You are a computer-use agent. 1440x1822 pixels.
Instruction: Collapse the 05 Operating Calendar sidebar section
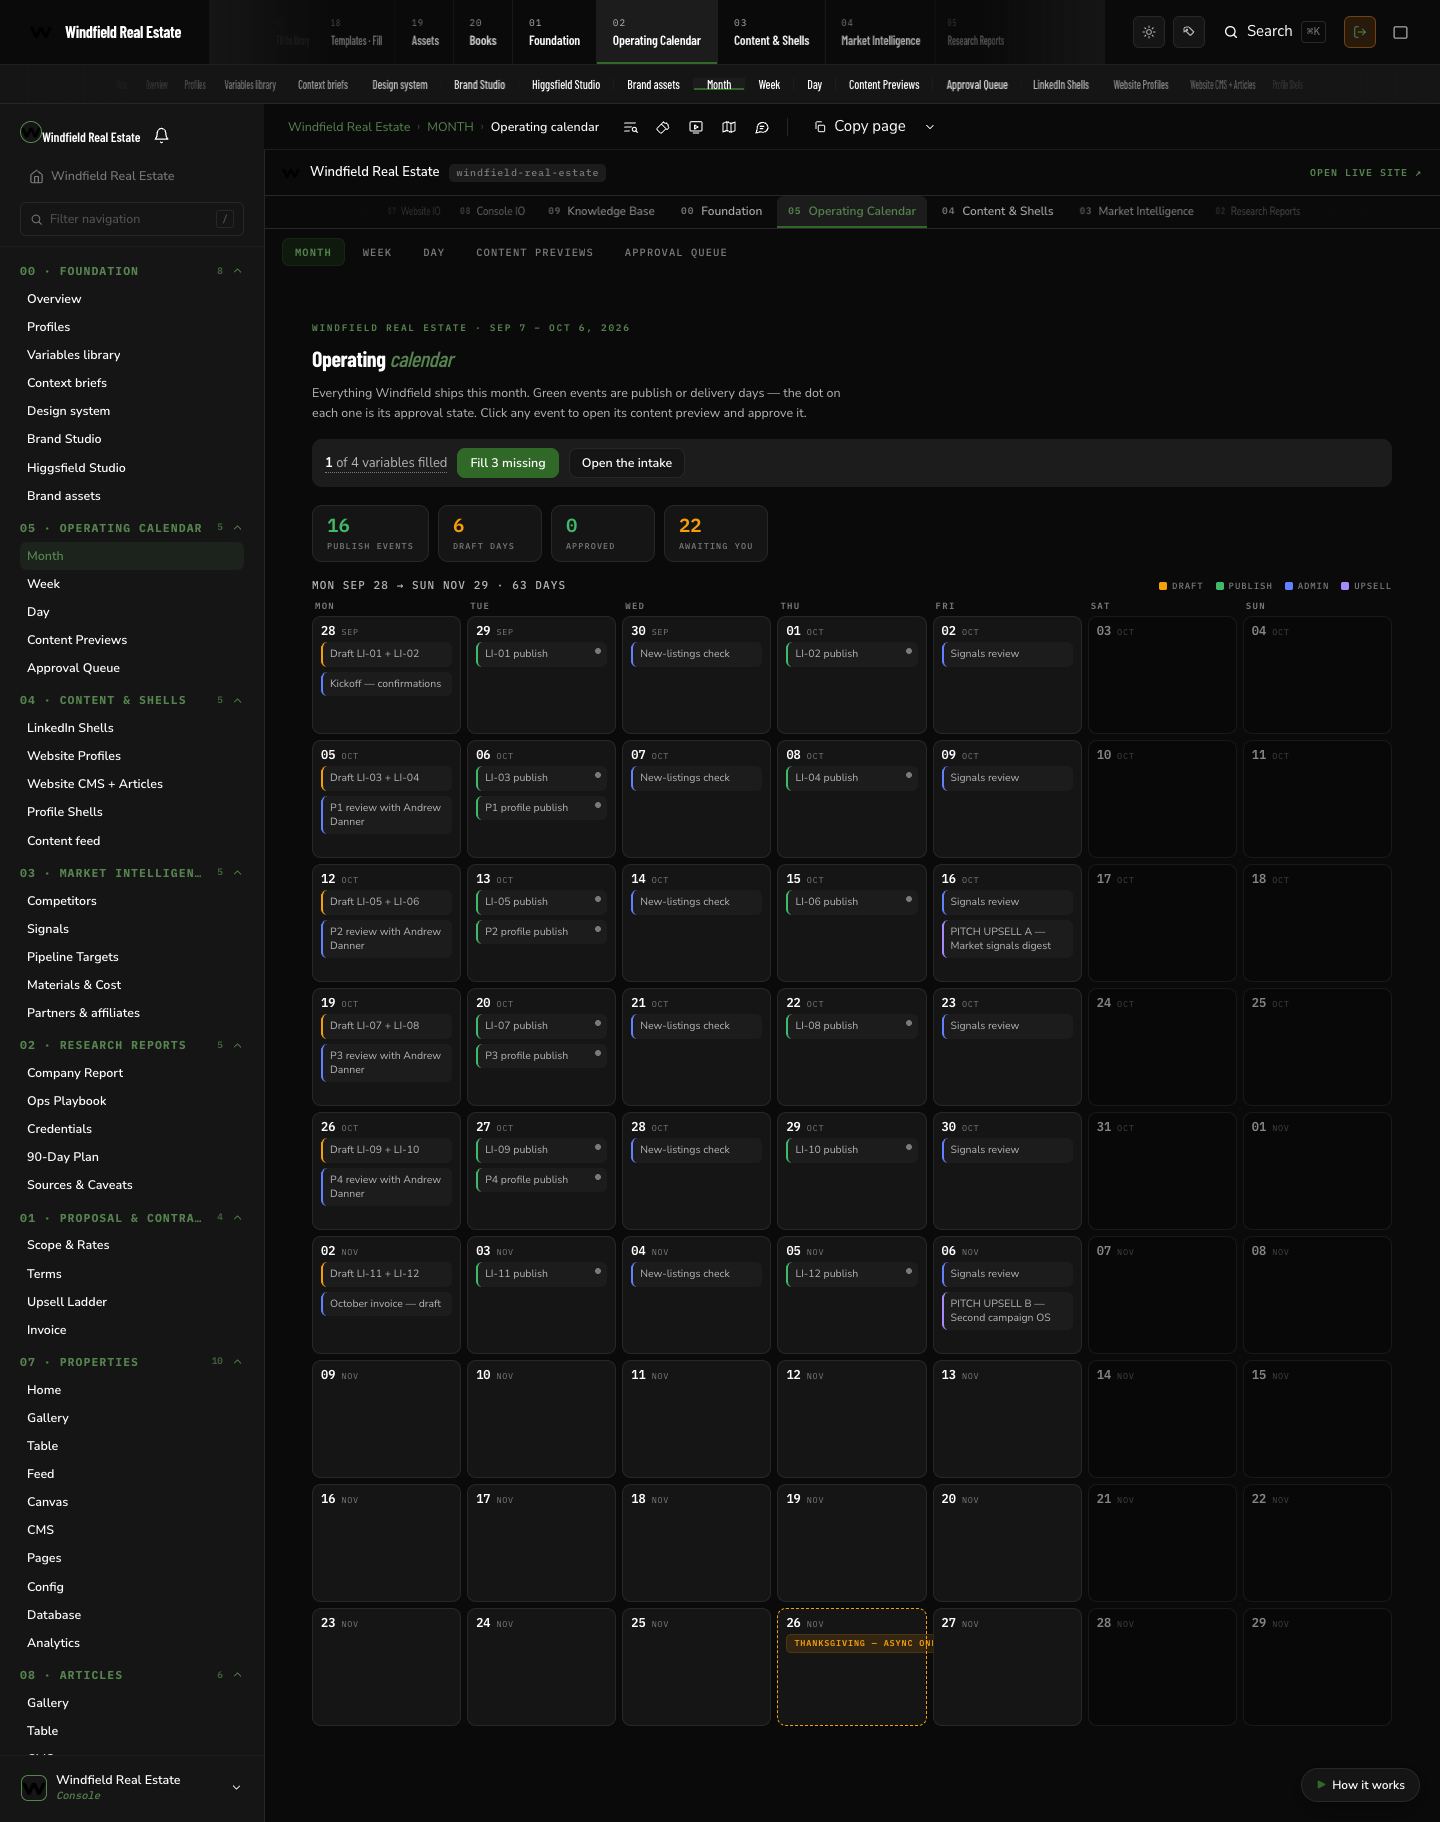pos(238,528)
